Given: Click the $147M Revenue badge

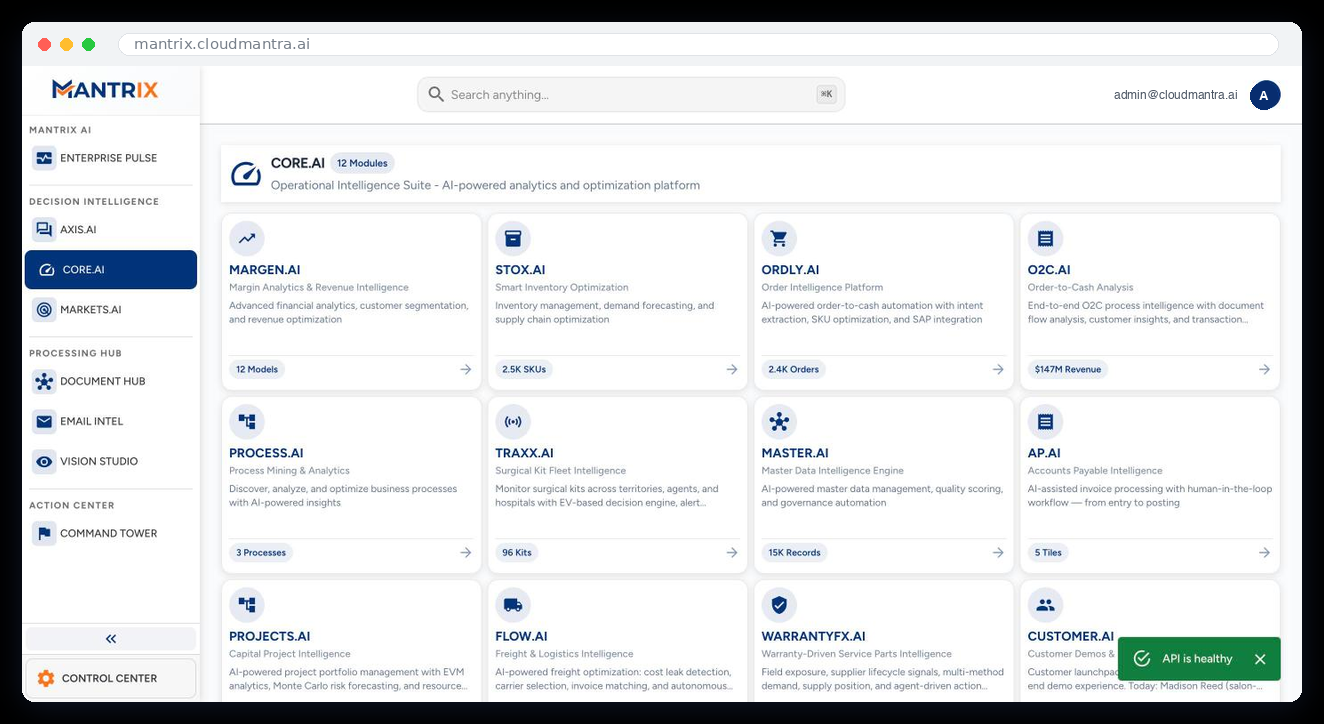Looking at the screenshot, I should point(1068,369).
